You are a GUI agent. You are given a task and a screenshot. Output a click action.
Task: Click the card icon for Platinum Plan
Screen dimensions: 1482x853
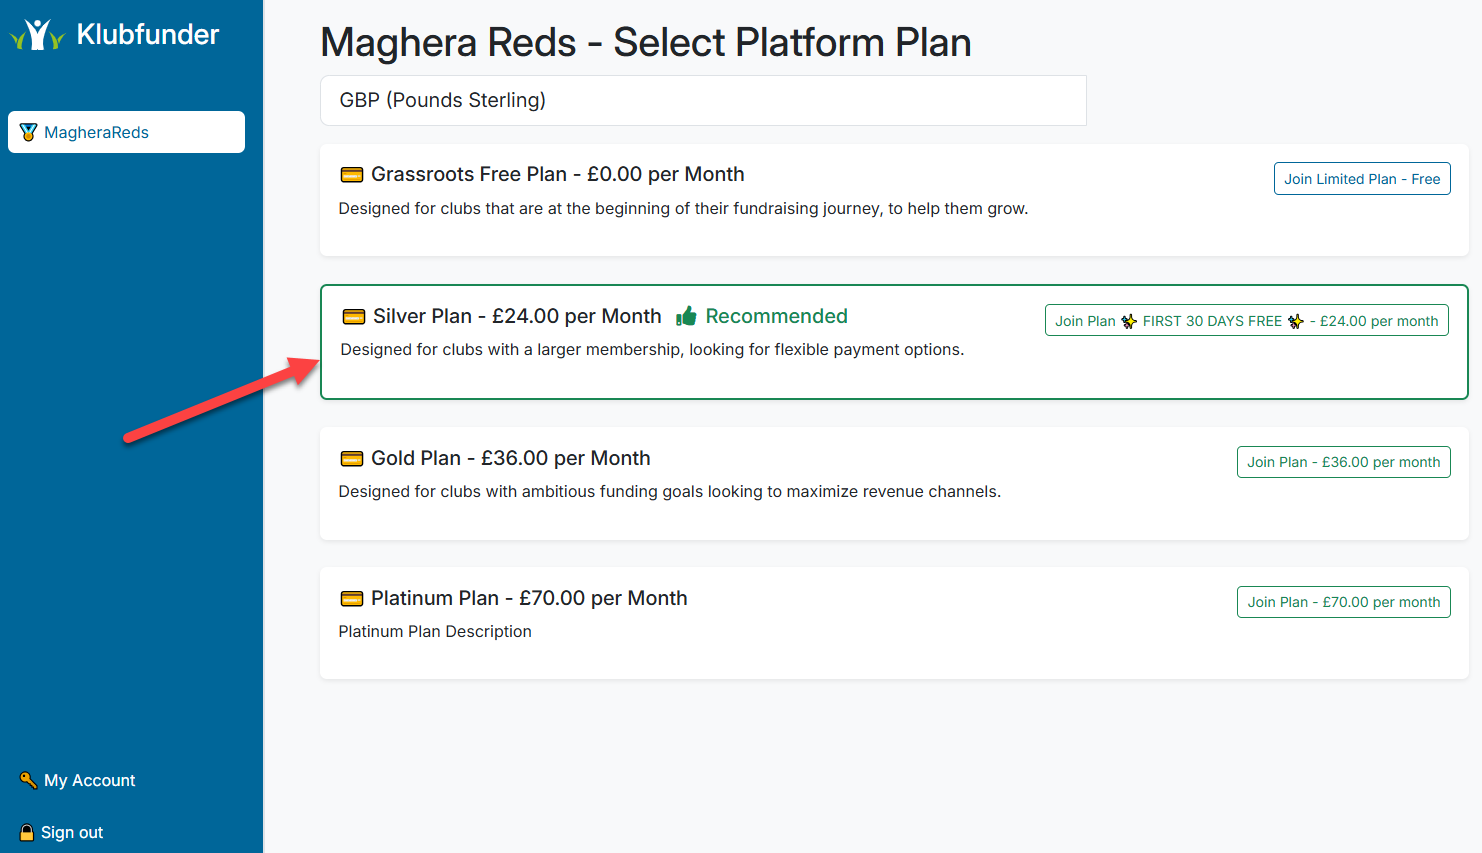(x=351, y=598)
